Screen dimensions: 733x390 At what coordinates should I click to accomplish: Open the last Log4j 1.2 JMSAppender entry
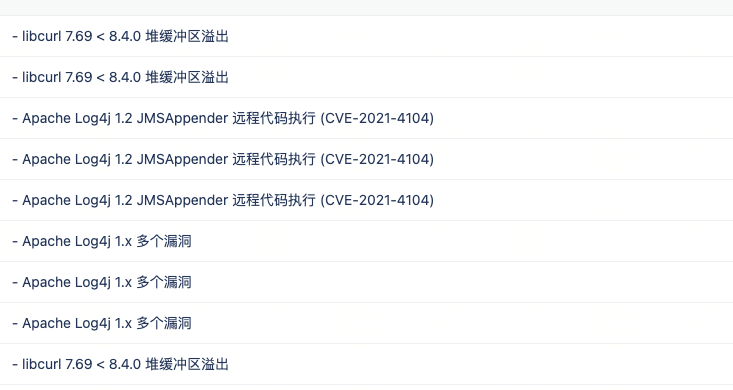[366, 200]
